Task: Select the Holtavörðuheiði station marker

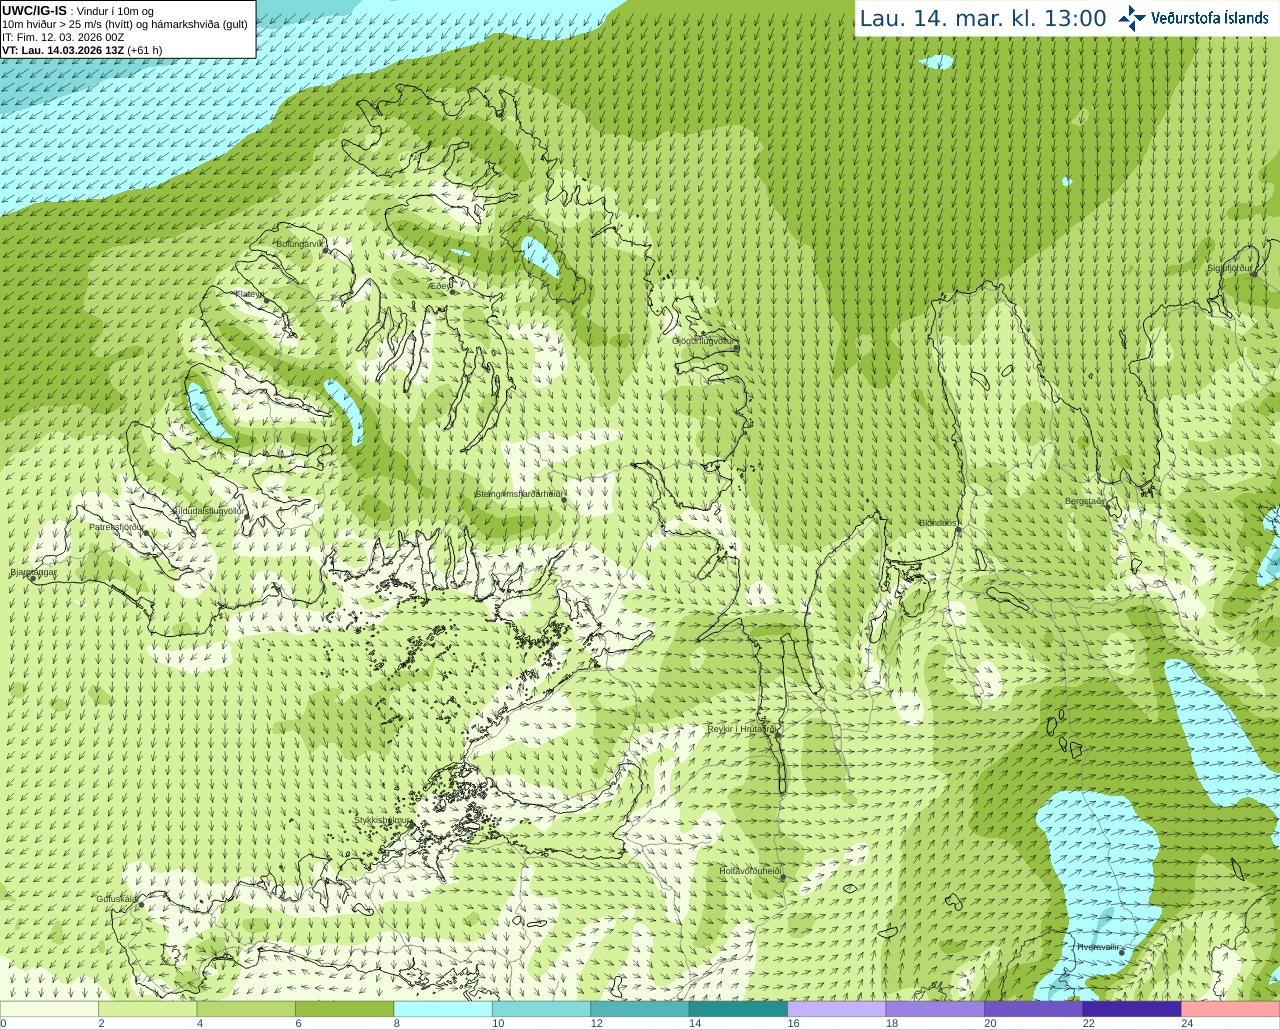Action: pyautogui.click(x=783, y=877)
